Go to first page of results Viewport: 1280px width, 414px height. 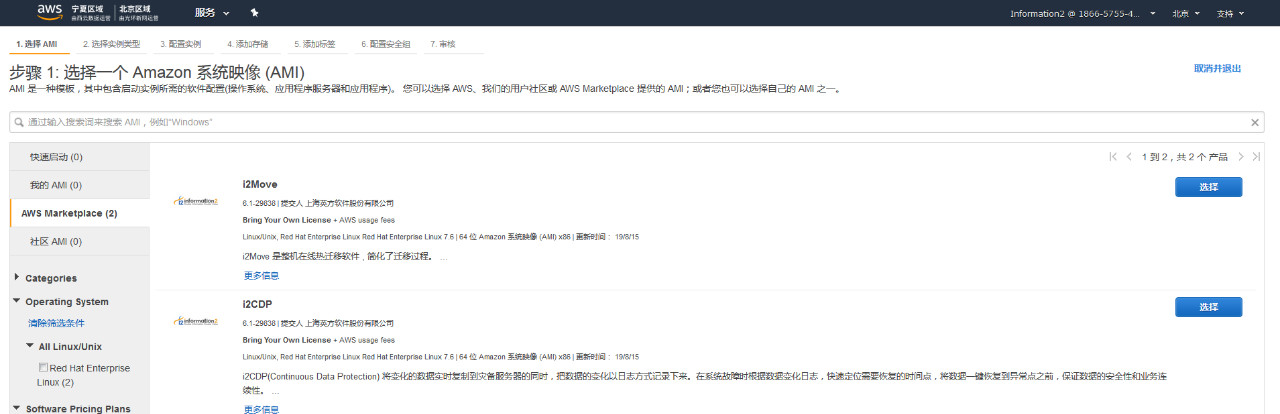[x=1113, y=157]
